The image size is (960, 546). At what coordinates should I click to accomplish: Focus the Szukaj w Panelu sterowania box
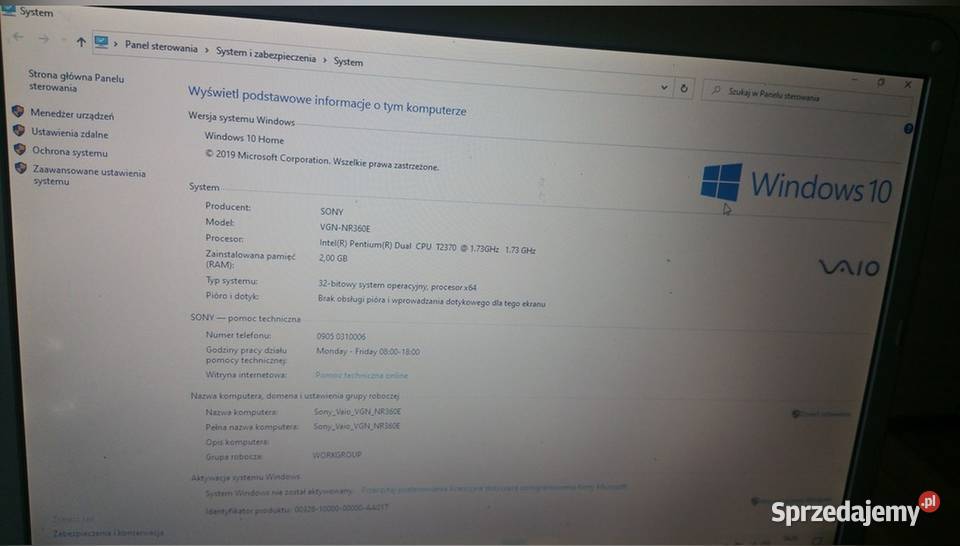click(x=808, y=98)
